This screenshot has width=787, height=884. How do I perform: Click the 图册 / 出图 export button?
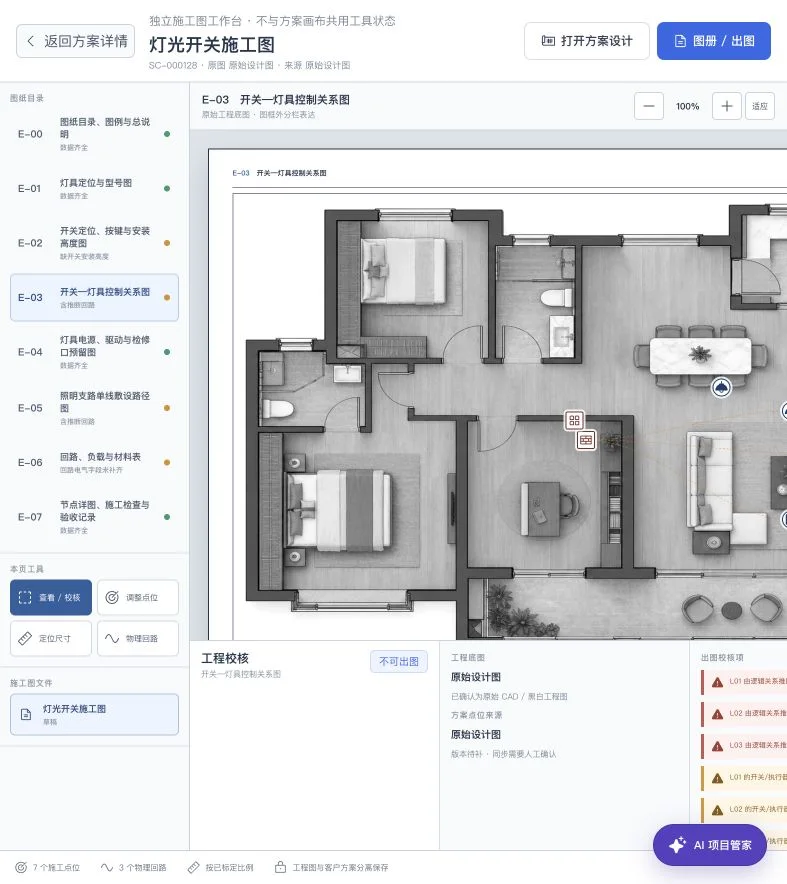click(714, 41)
